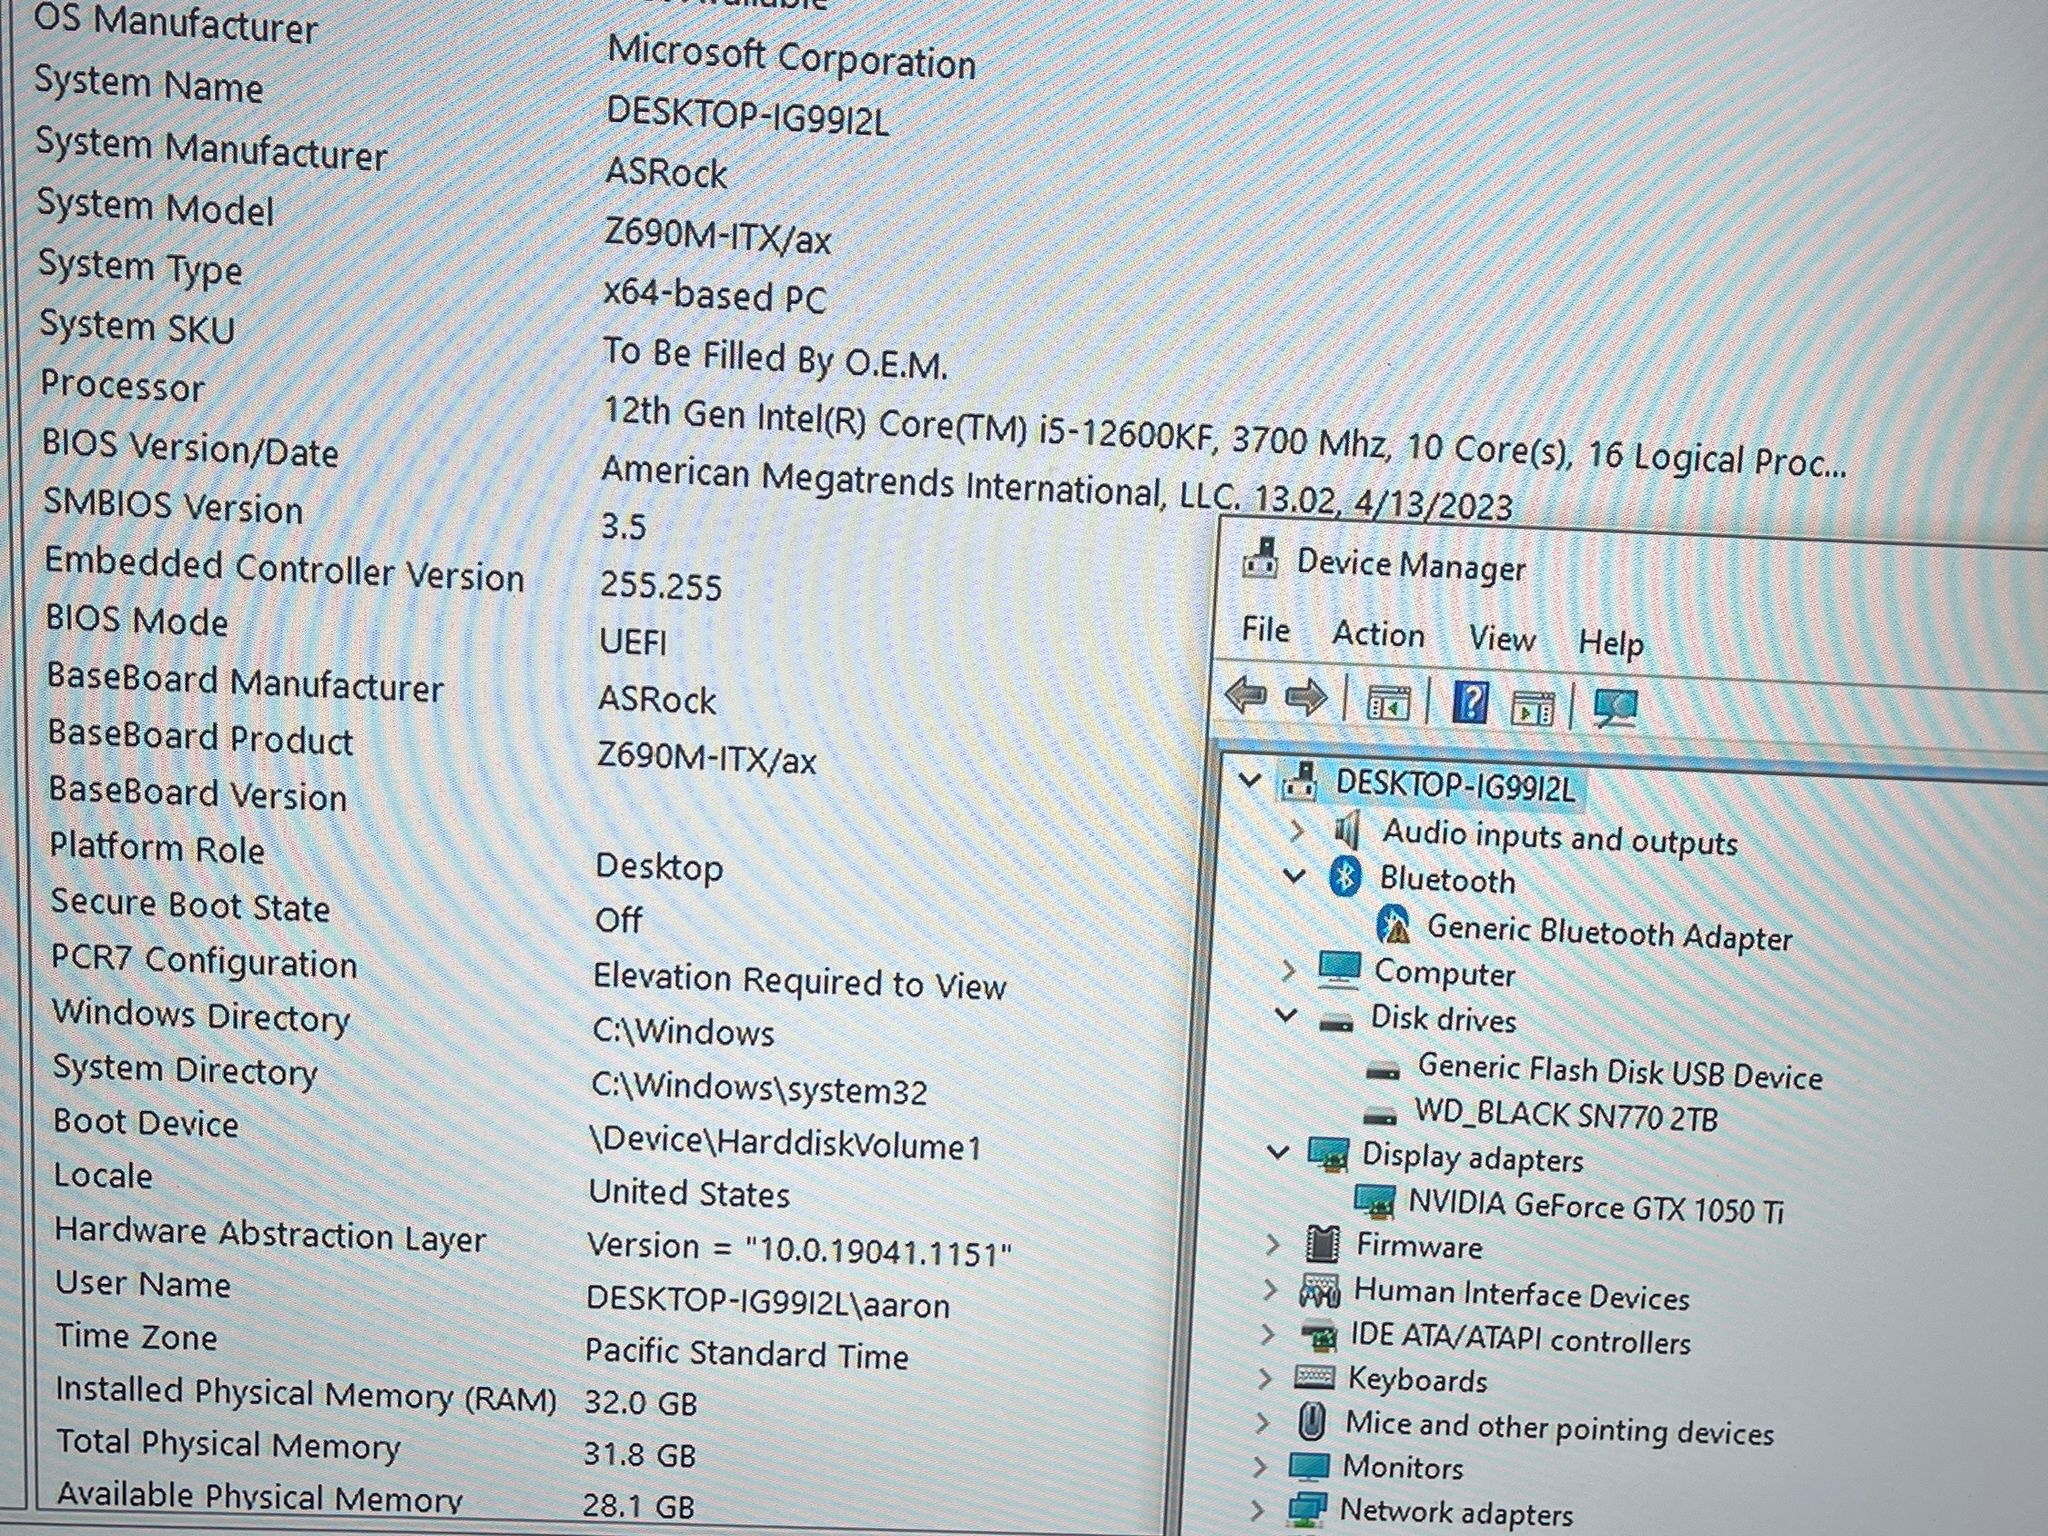Click the Z690M-ITX/ax System Model value
Screen dimensions: 2048x1536
(x=717, y=236)
